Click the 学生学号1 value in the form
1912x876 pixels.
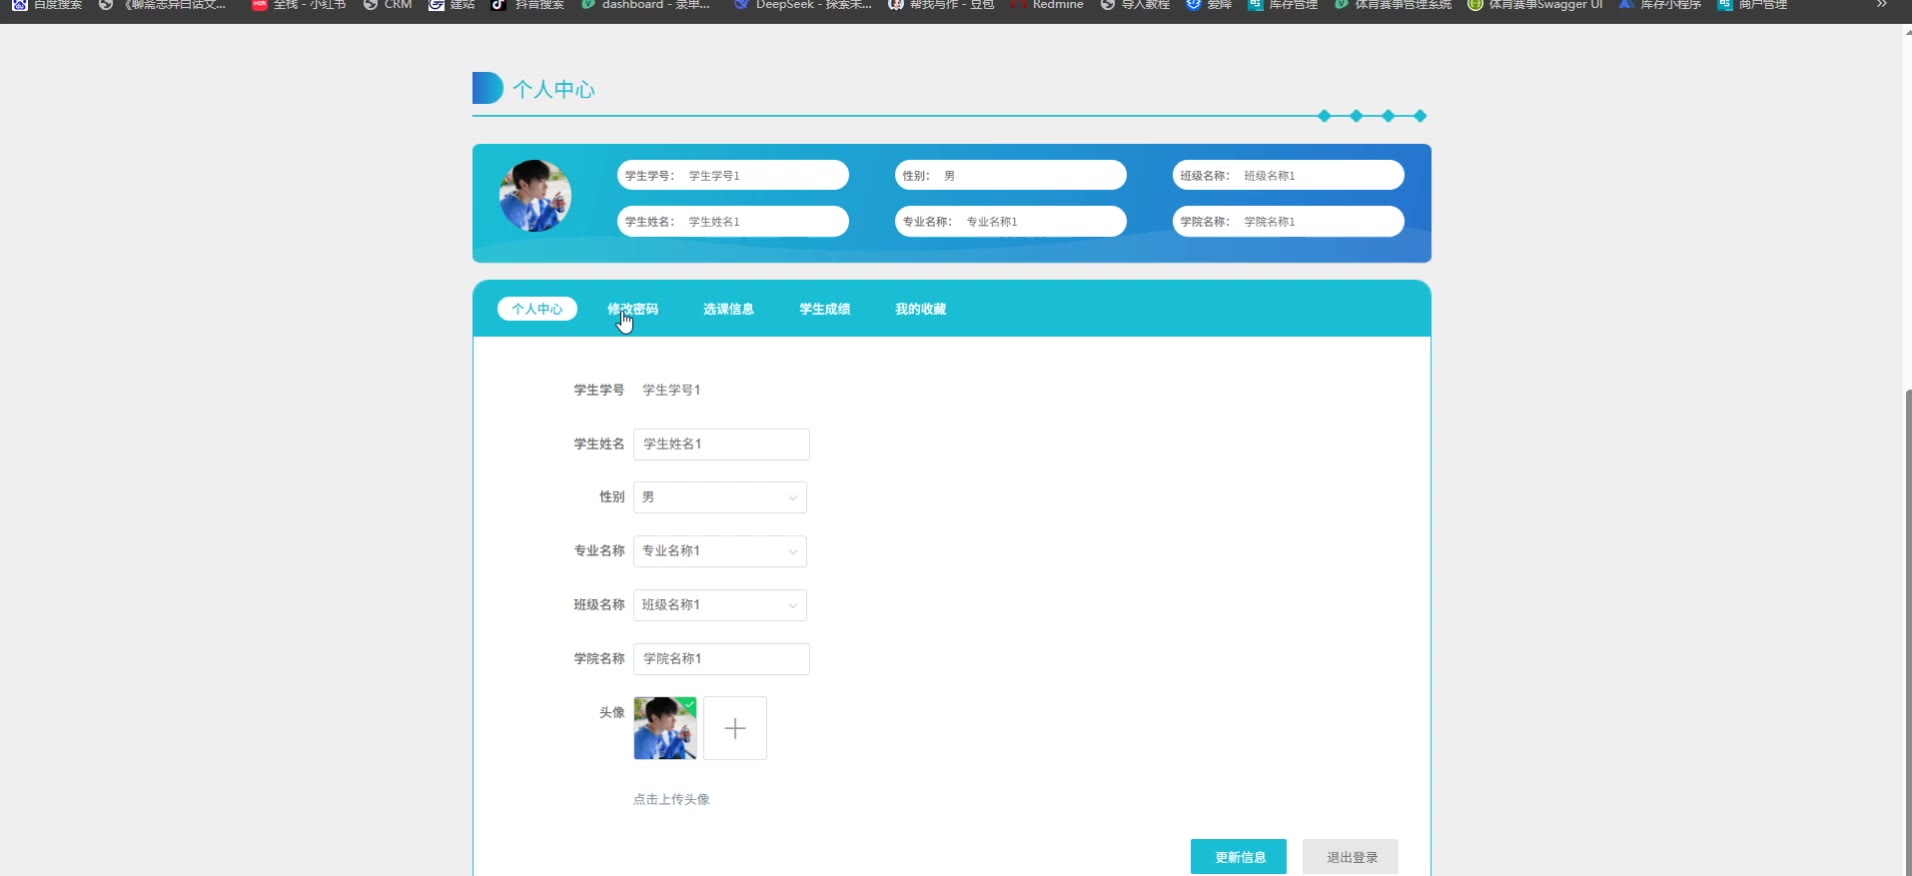pyautogui.click(x=671, y=390)
